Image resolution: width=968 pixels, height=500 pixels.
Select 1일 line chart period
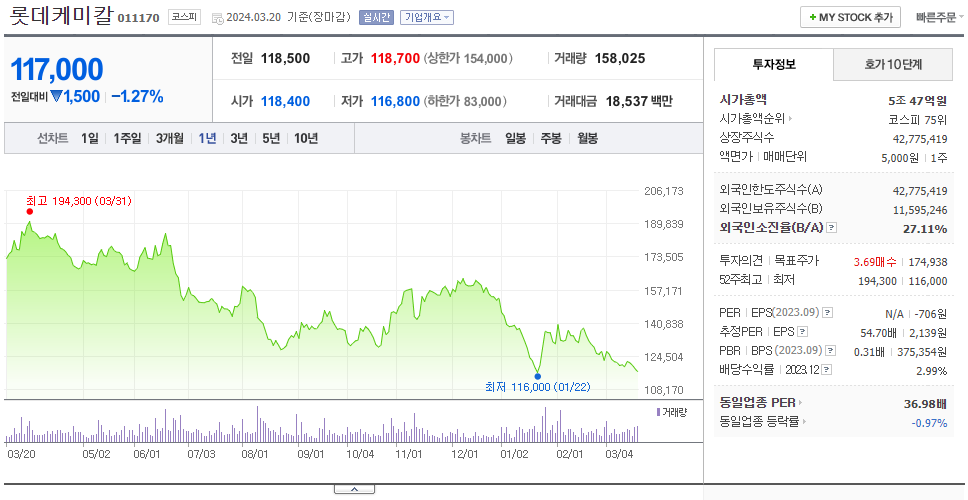point(90,138)
